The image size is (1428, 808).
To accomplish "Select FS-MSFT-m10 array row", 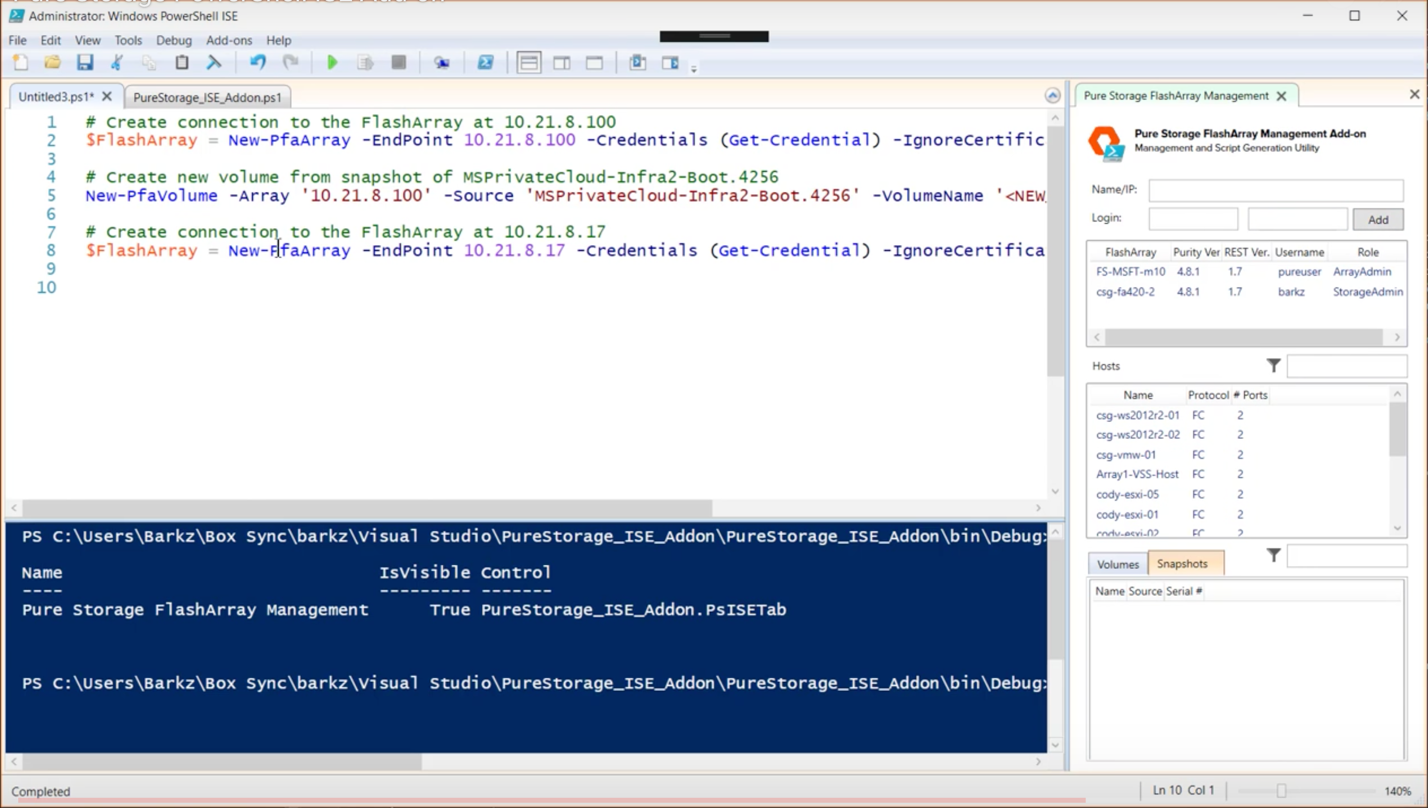I will click(x=1247, y=271).
